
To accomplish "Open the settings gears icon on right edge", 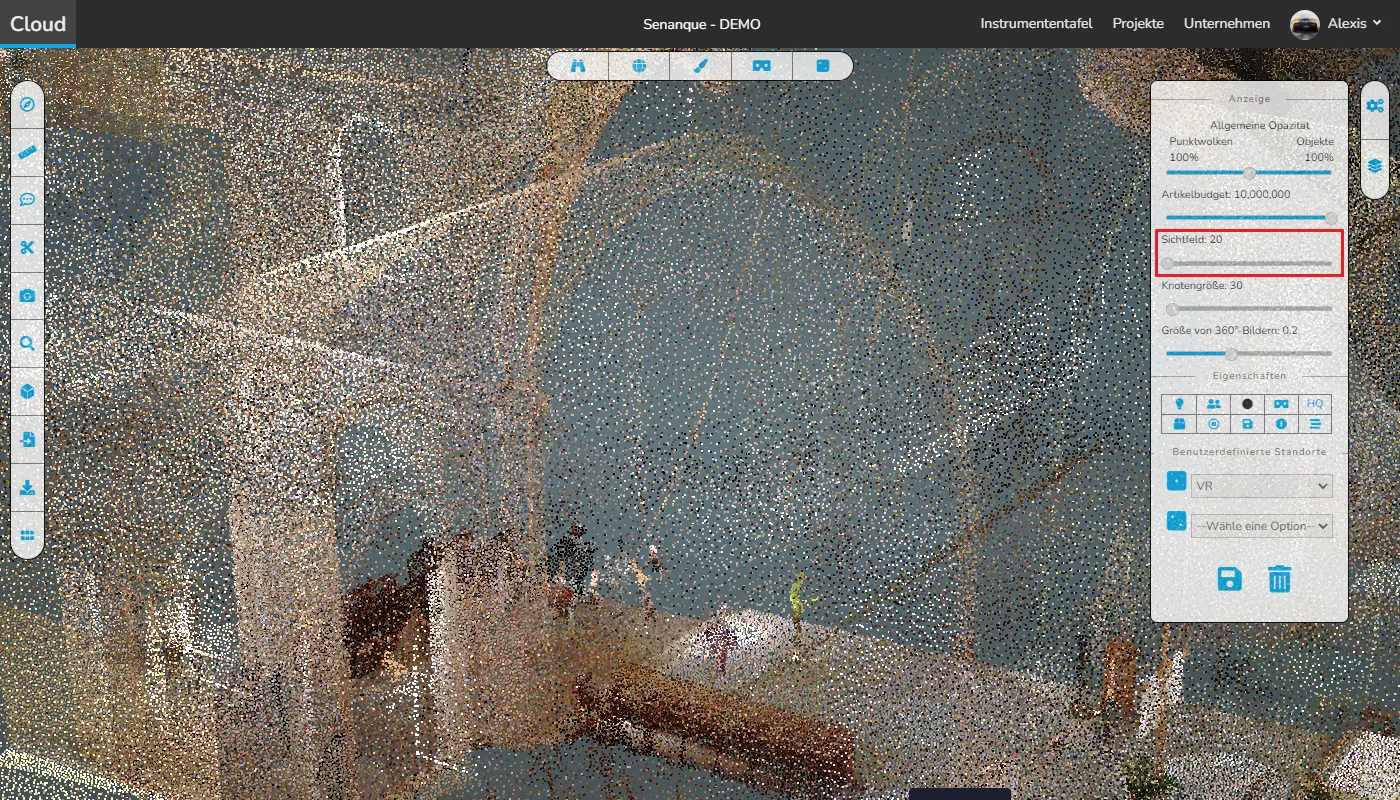I will click(1375, 105).
